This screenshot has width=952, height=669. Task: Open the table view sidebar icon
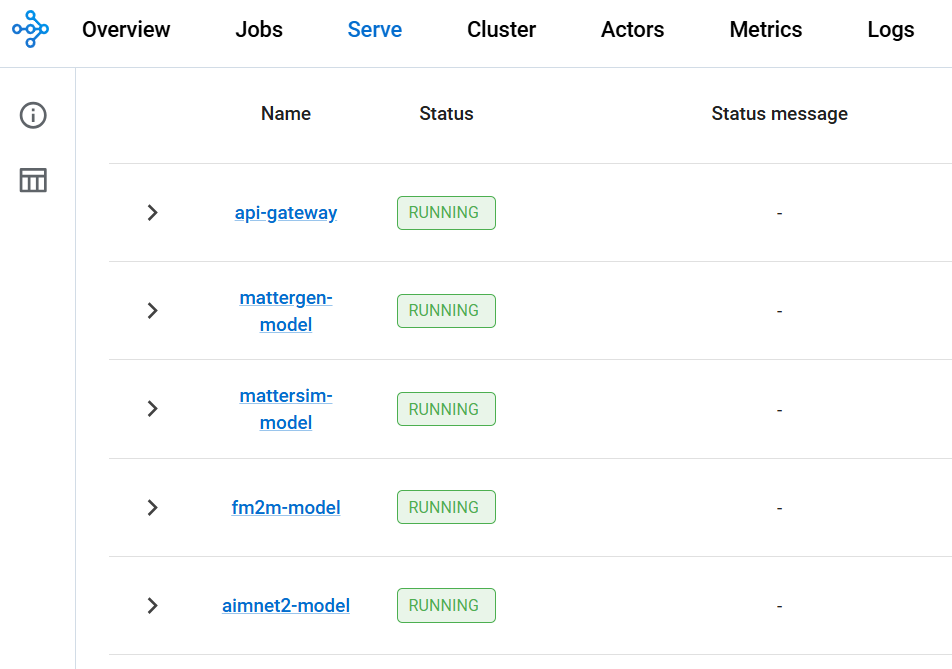coord(33,180)
